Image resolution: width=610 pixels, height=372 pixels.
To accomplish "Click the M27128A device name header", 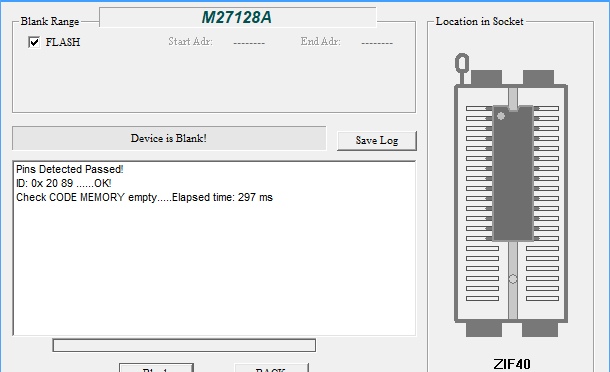I will [x=238, y=18].
